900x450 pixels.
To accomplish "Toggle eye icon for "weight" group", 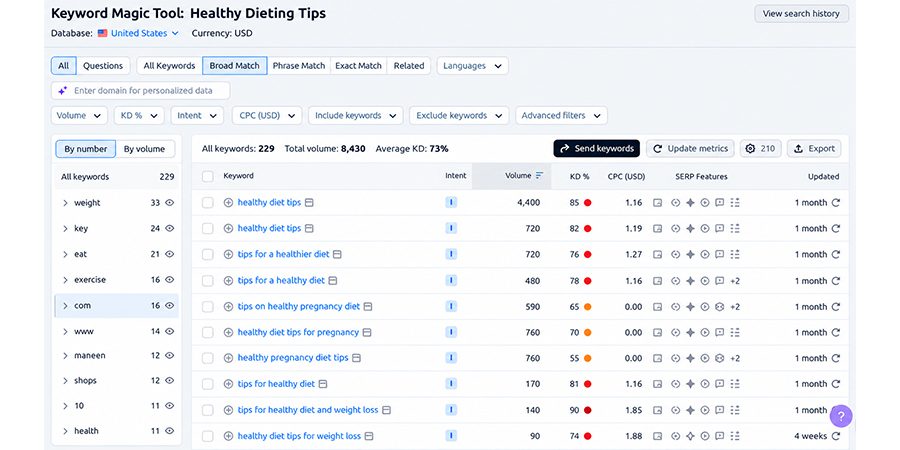I will click(x=169, y=203).
